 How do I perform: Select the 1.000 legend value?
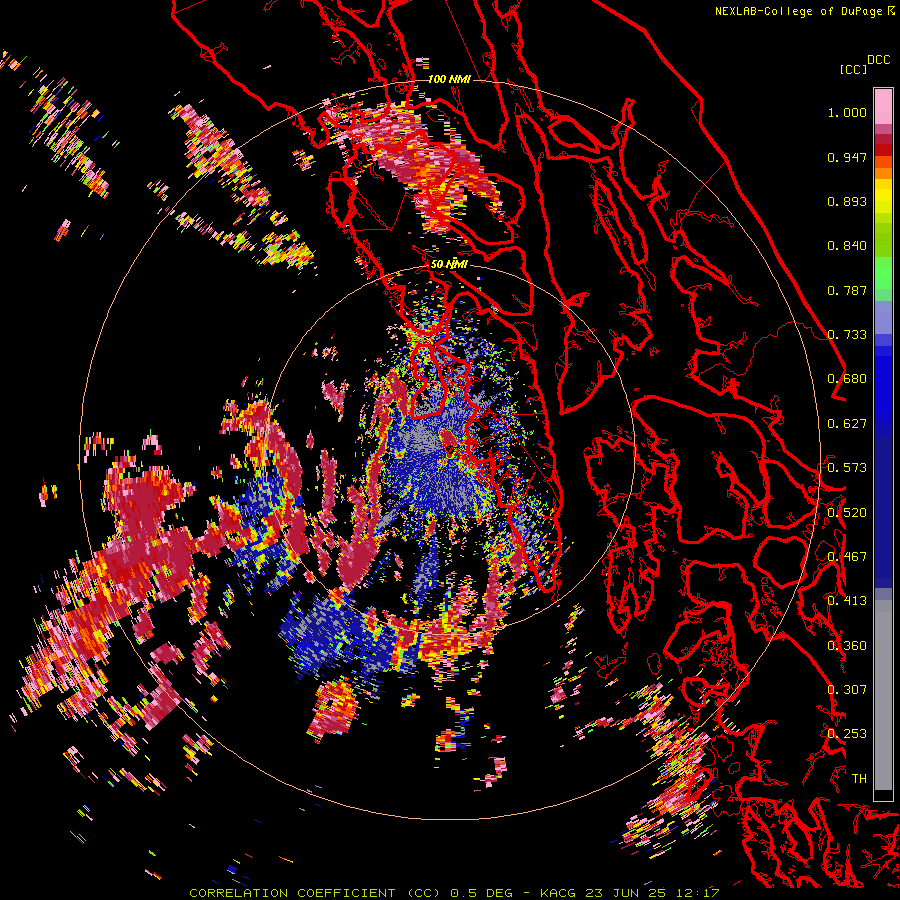coord(847,112)
